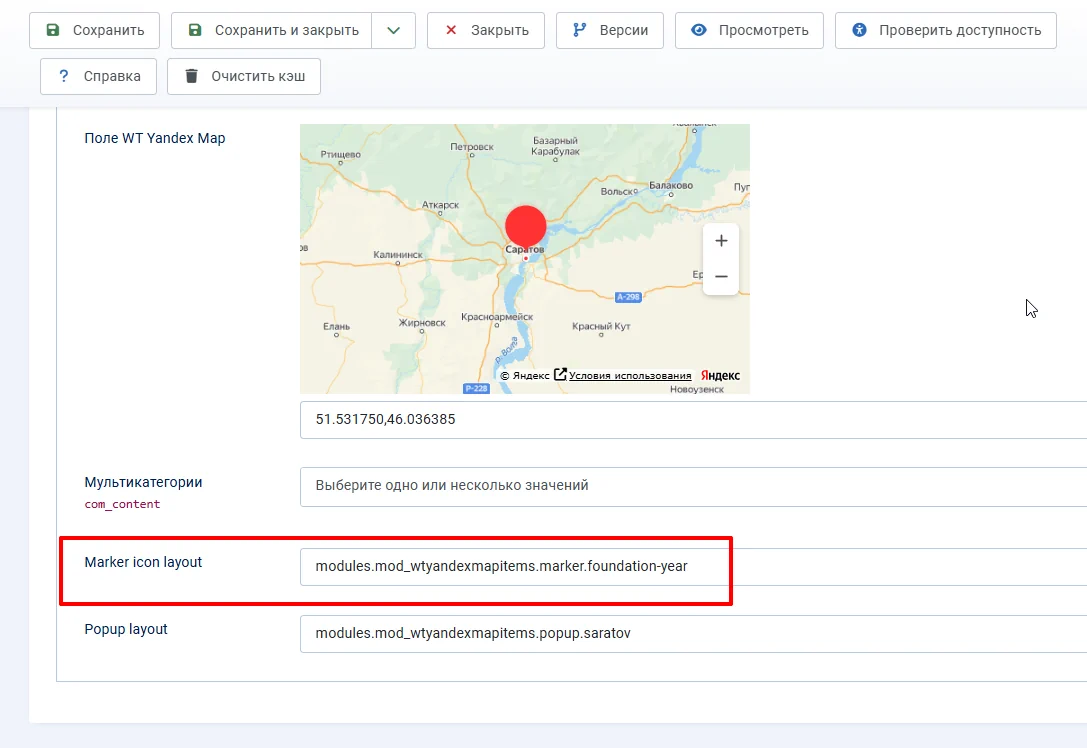Viewport: 1087px width, 748px height.
Task: Click Базарный Карабулак on the map
Action: coord(555,146)
